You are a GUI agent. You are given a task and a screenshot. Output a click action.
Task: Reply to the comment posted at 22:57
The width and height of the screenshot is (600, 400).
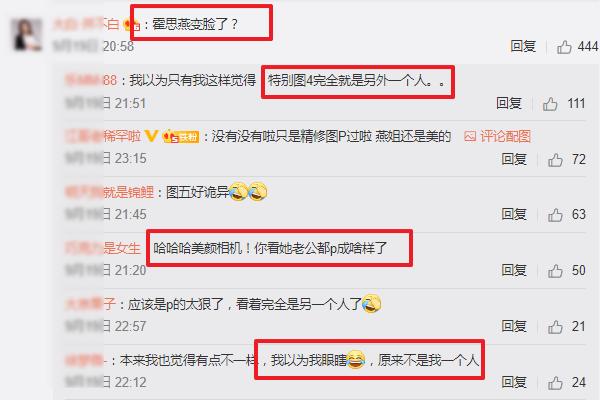click(514, 326)
